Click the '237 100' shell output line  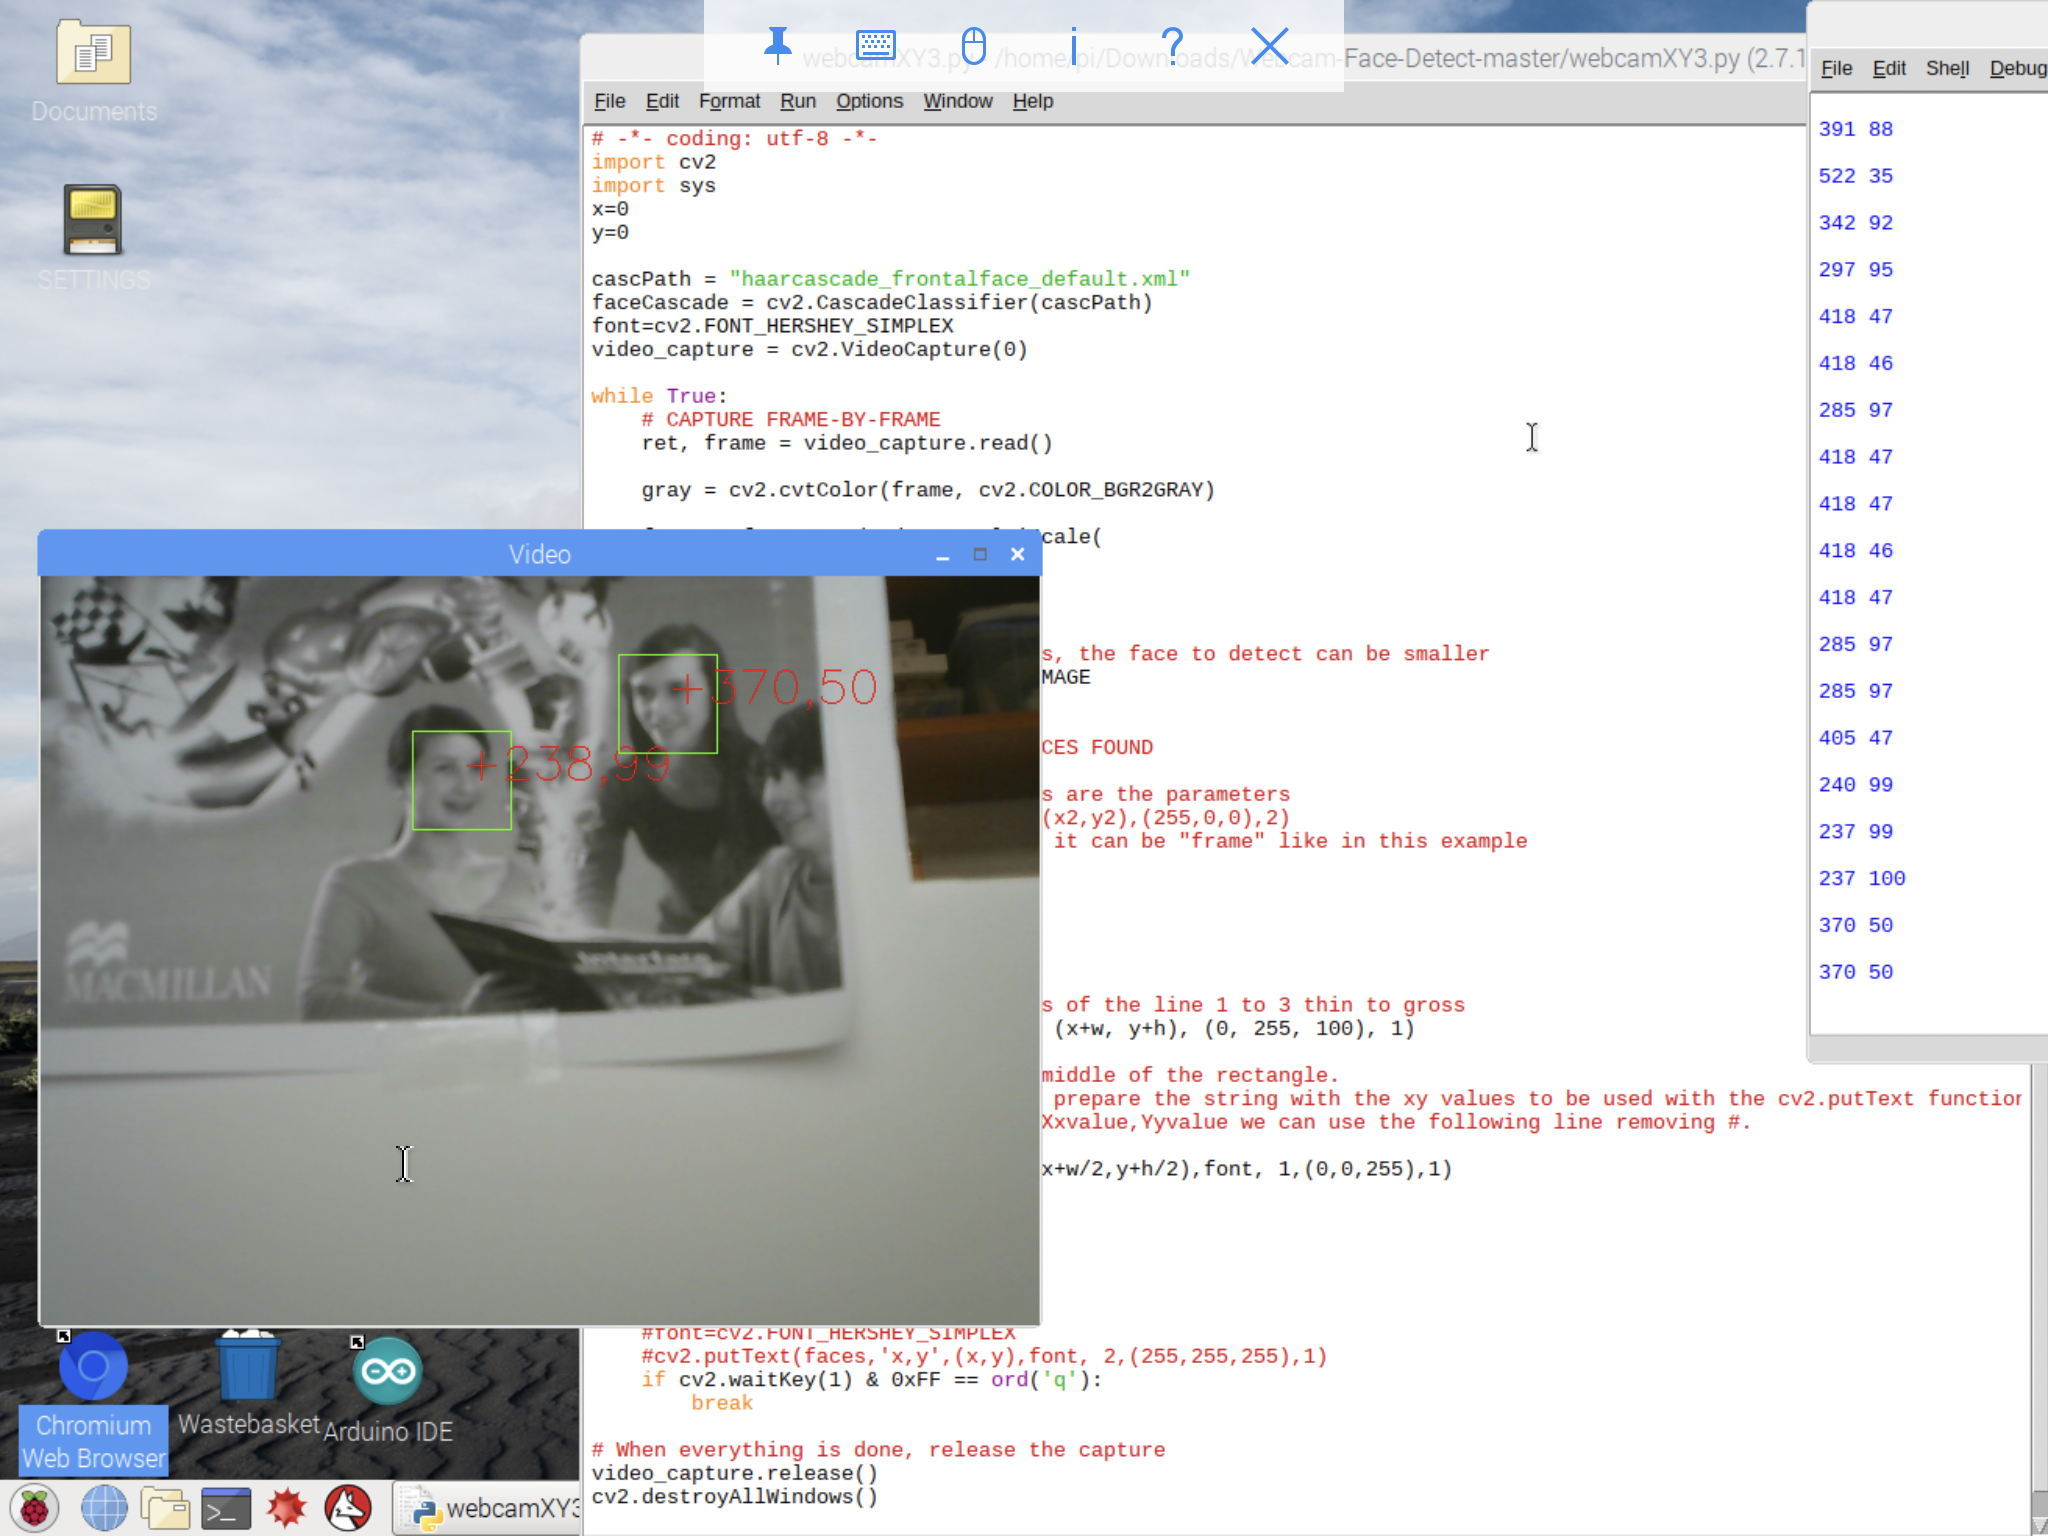[x=1862, y=878]
